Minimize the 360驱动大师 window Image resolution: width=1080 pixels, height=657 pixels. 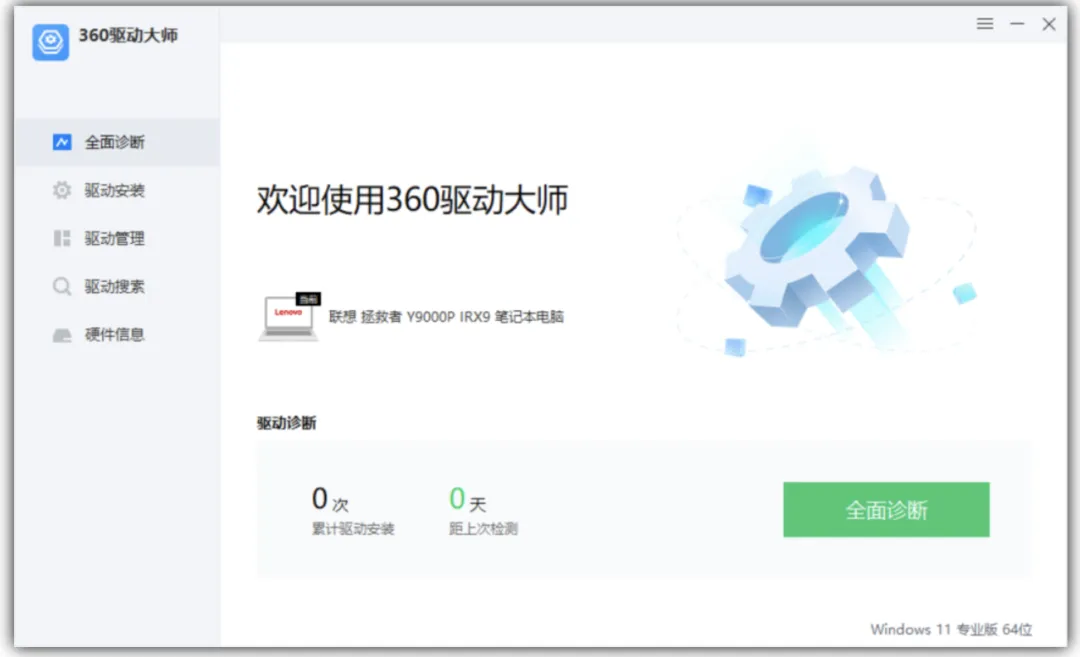pos(1017,24)
